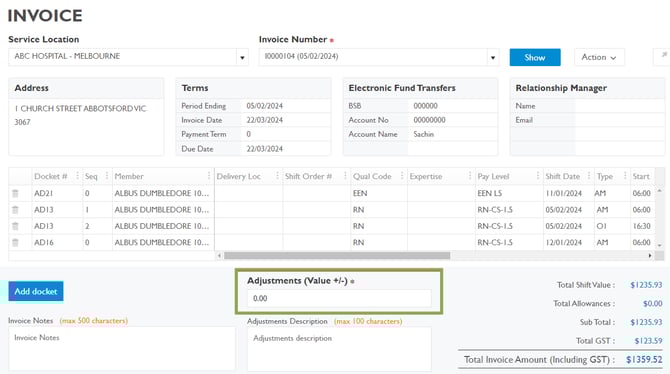Sort by the Expertise column header

pyautogui.click(x=426, y=176)
